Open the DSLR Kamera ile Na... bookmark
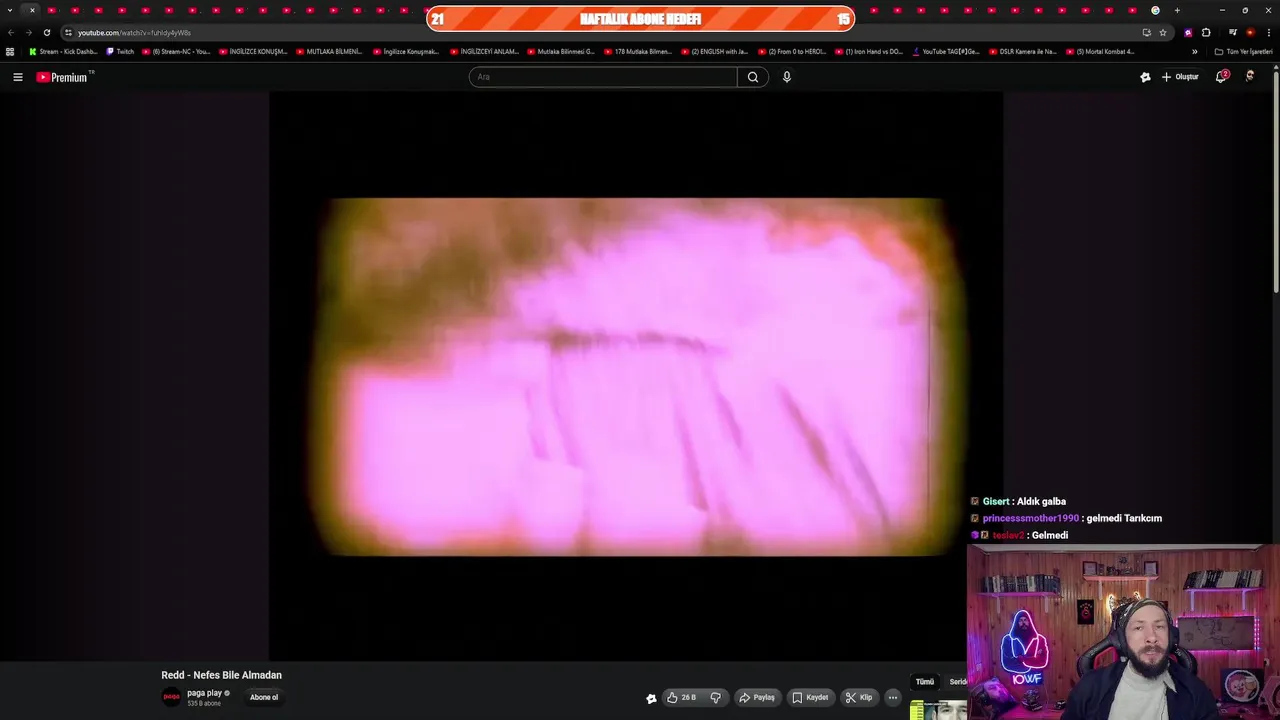The width and height of the screenshot is (1280, 720). pos(1022,51)
